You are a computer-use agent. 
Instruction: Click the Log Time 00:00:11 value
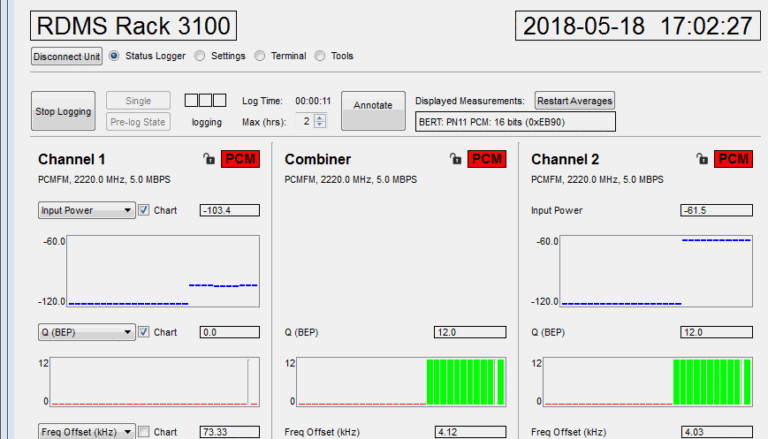[313, 101]
